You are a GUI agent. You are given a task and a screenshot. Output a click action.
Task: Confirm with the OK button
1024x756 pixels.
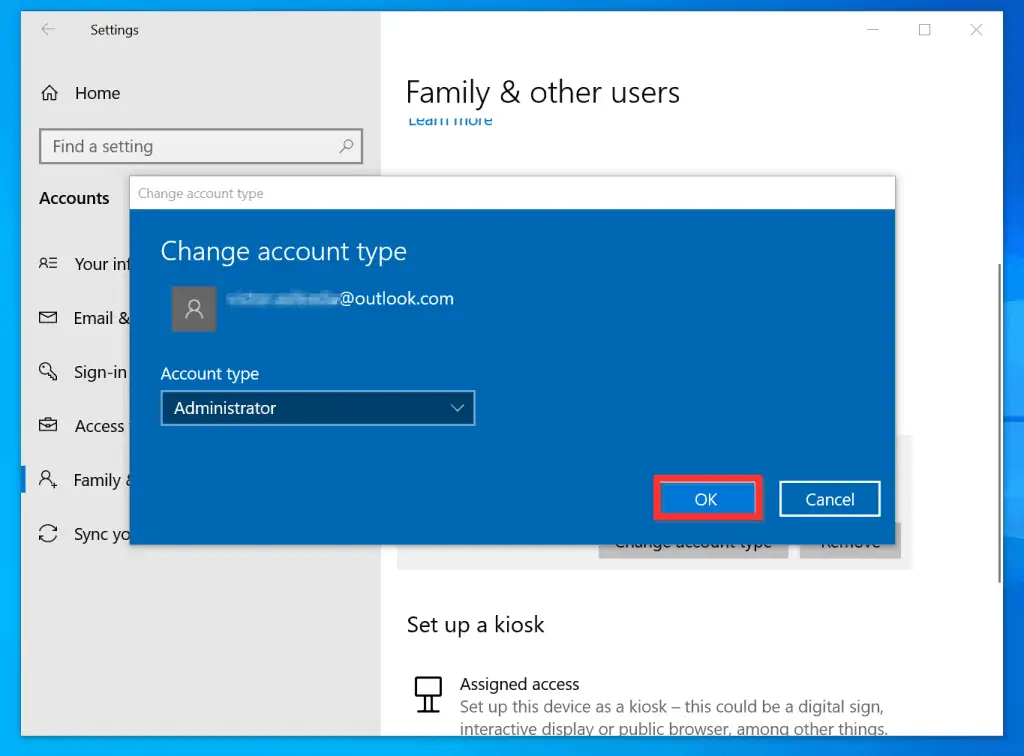(707, 498)
